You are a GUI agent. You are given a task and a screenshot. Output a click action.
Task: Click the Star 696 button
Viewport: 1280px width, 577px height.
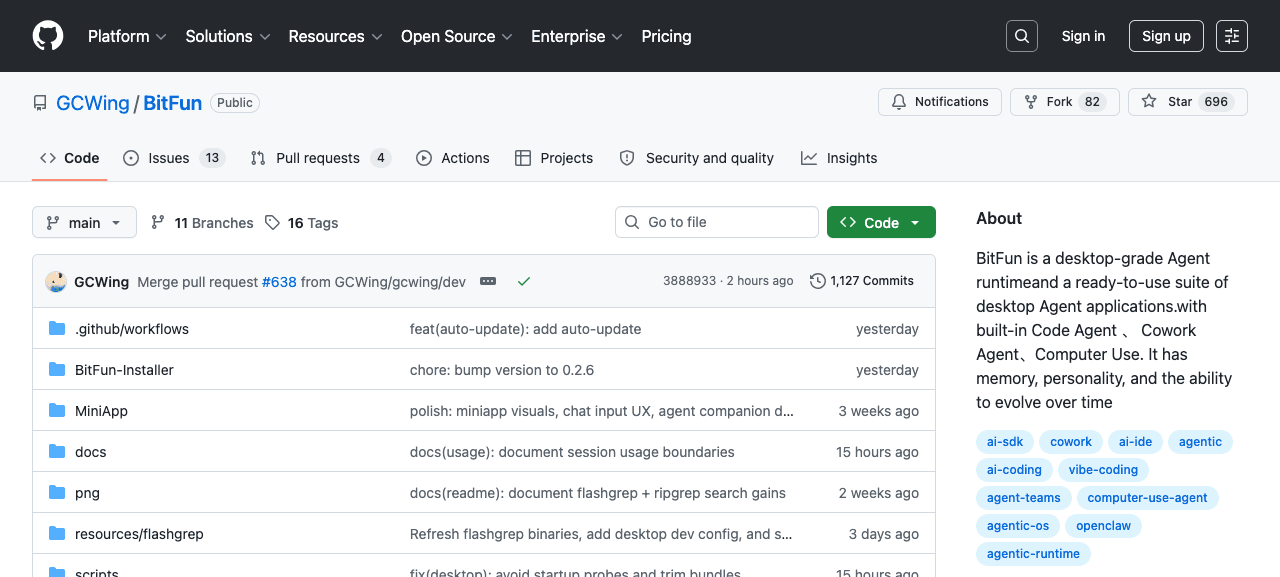tap(1188, 102)
